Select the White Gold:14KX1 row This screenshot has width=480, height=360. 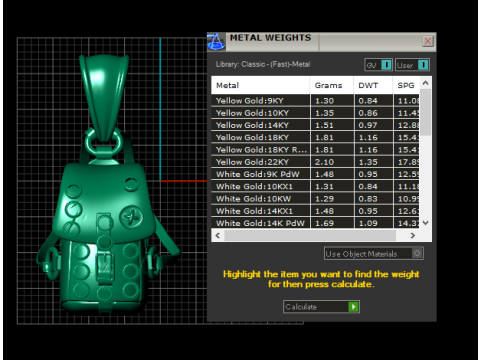point(315,211)
